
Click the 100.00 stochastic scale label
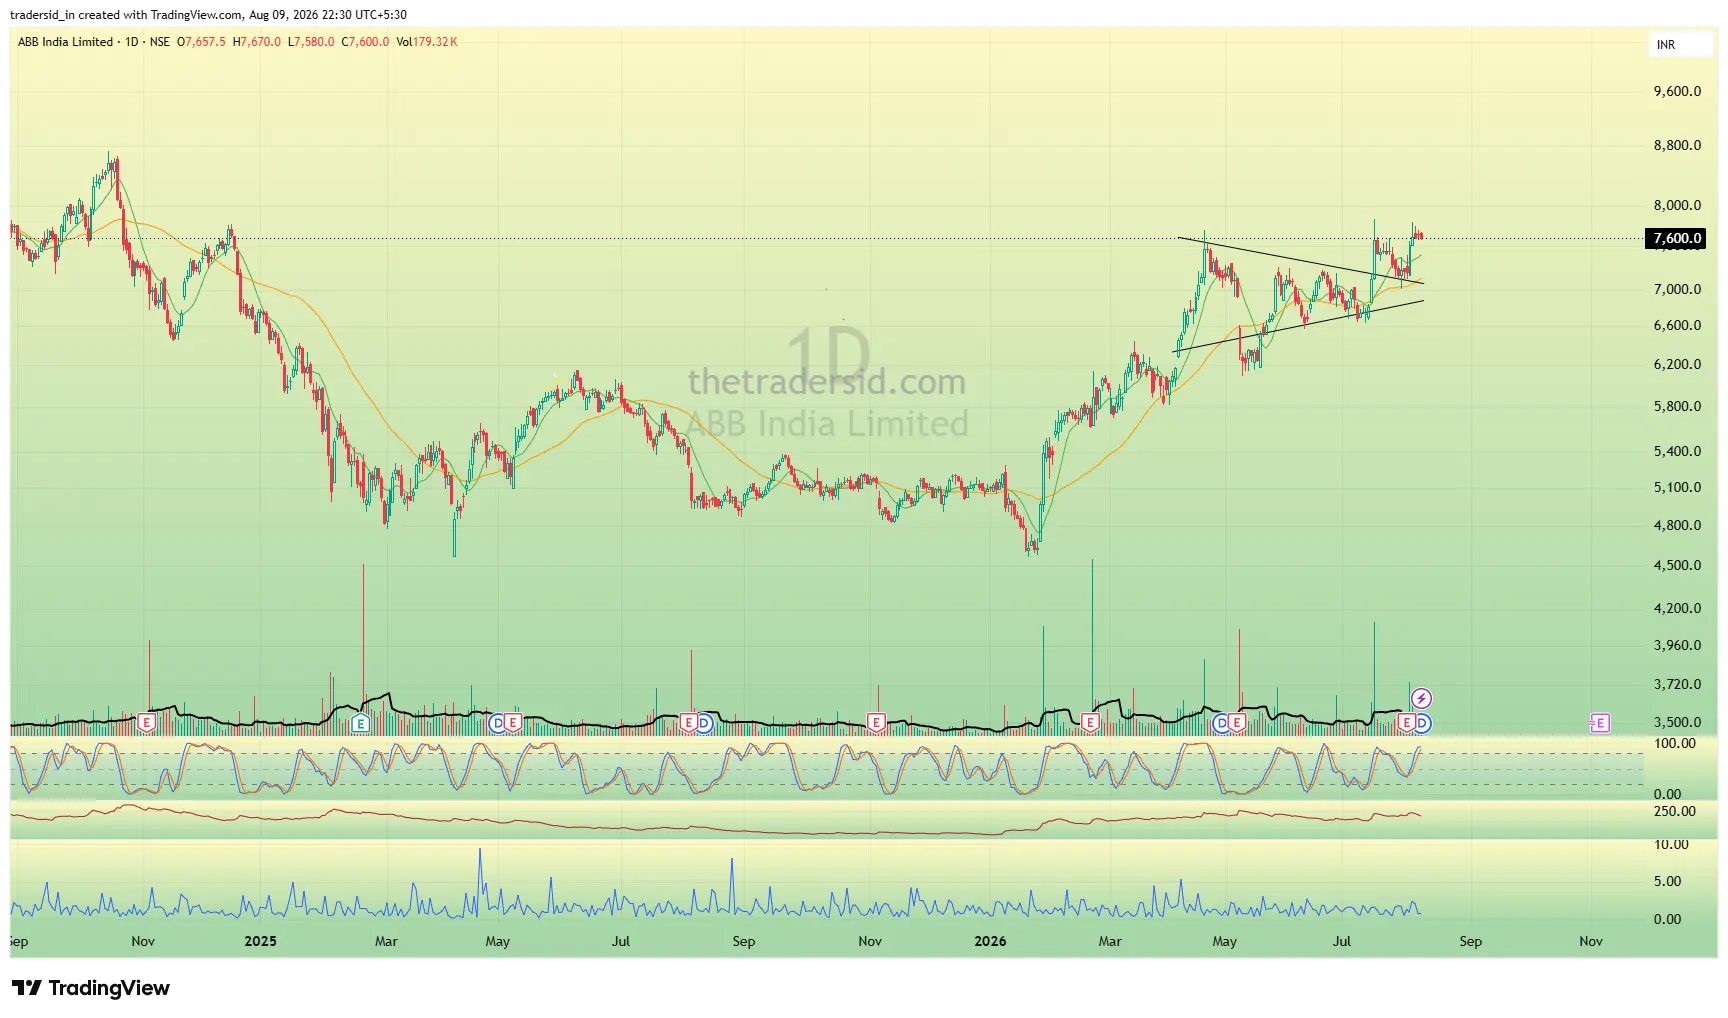coord(1675,743)
